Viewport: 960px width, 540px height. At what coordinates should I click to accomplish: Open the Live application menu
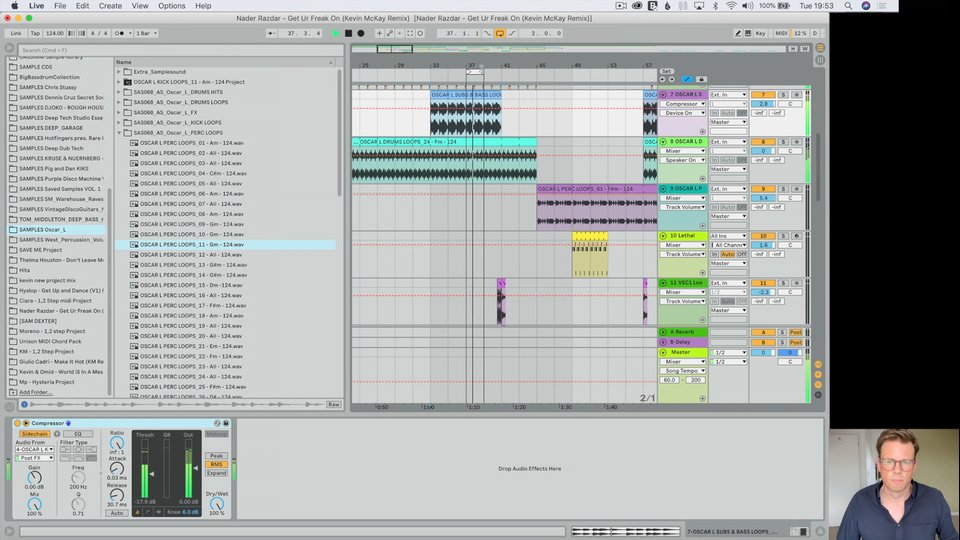point(37,6)
